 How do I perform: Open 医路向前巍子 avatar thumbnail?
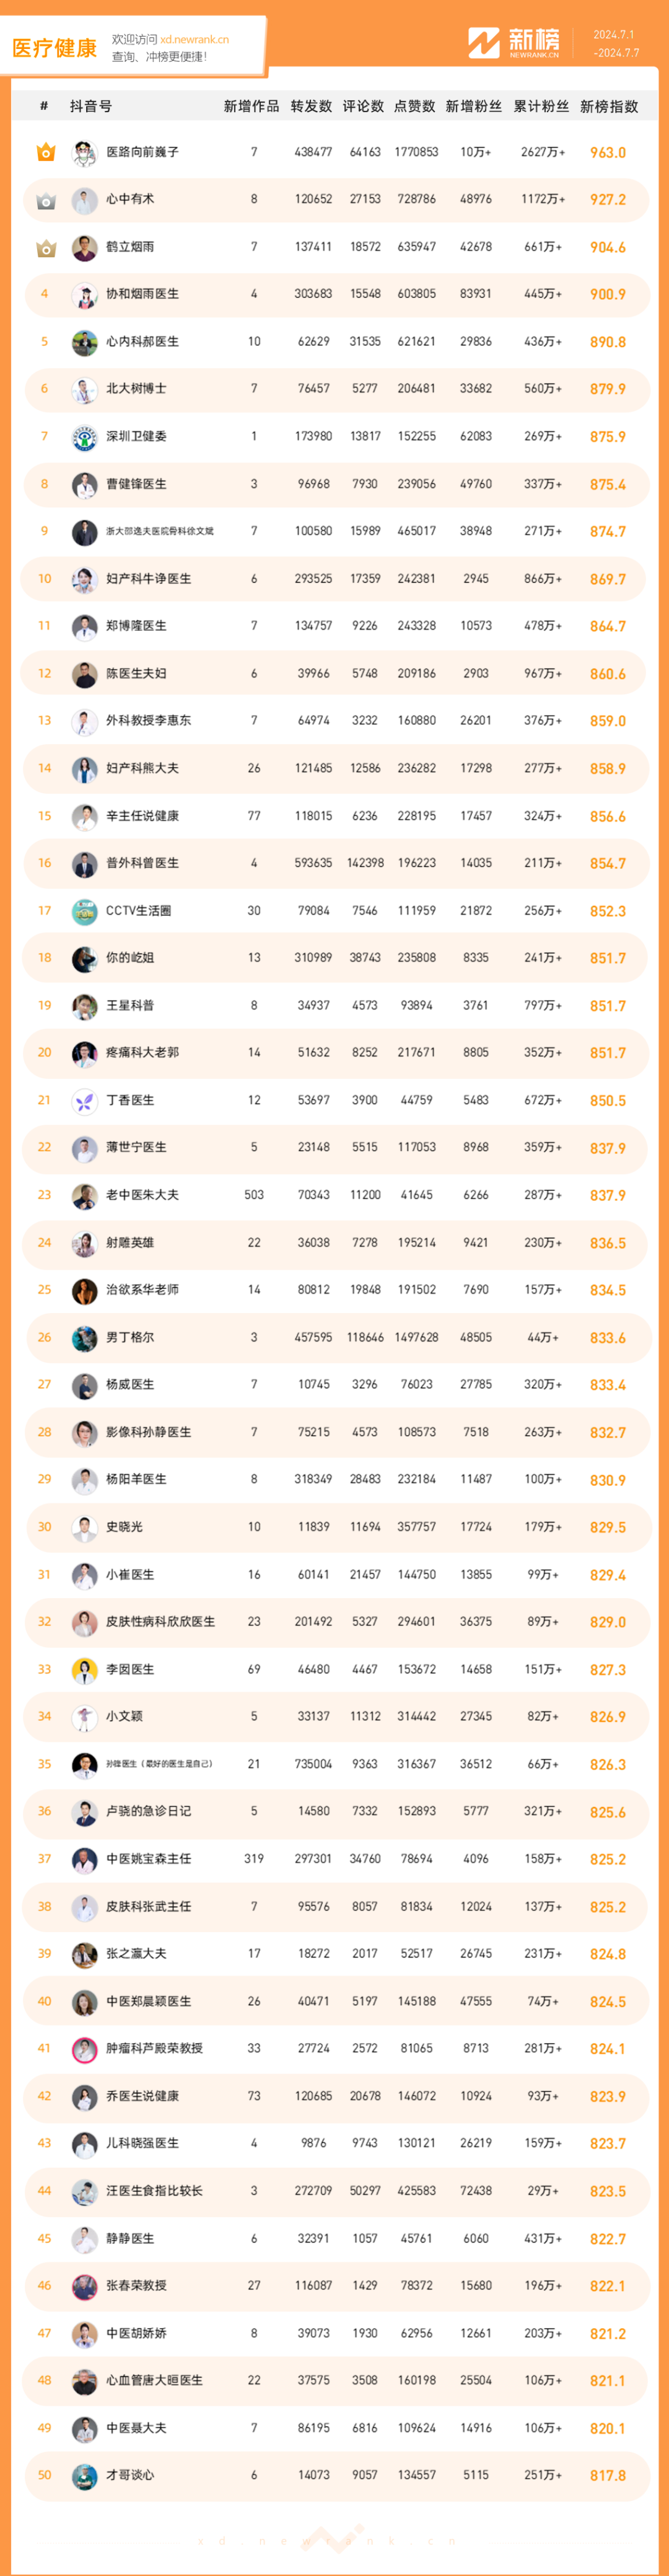pos(84,153)
